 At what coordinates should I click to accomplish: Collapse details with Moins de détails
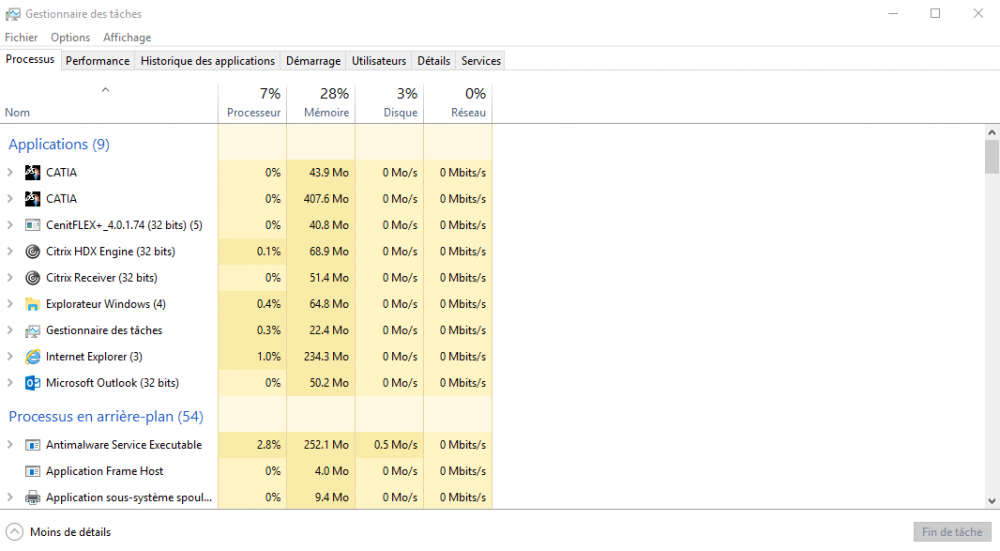(x=60, y=532)
